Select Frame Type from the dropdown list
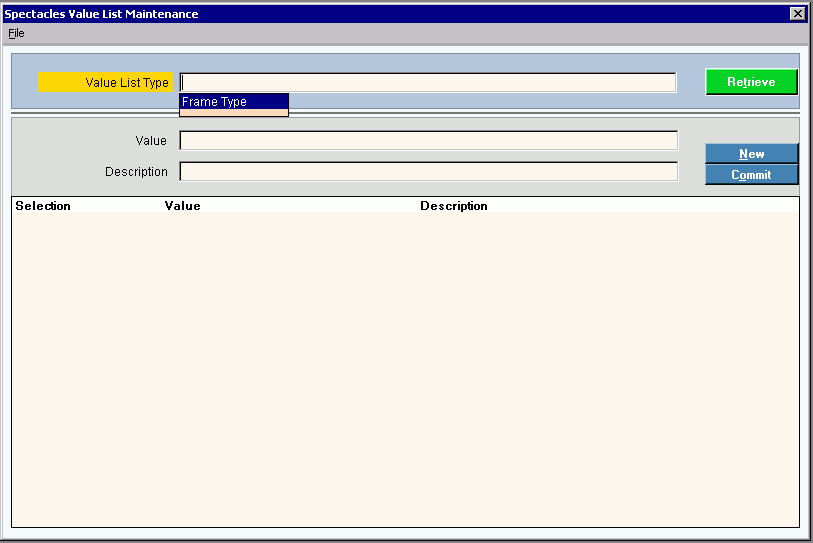Screen dimensions: 813x543 [x=234, y=101]
